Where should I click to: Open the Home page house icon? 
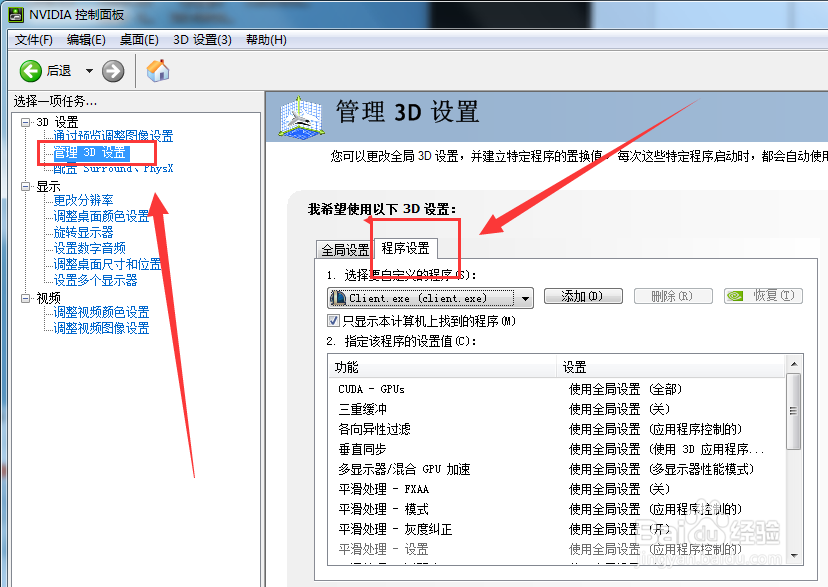pos(157,70)
